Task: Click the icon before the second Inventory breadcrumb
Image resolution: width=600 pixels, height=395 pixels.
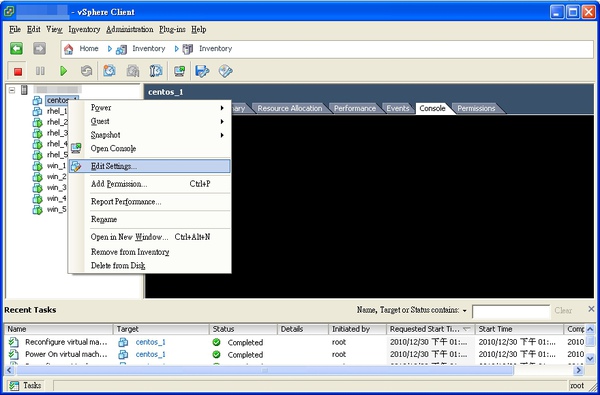Action: (188, 49)
